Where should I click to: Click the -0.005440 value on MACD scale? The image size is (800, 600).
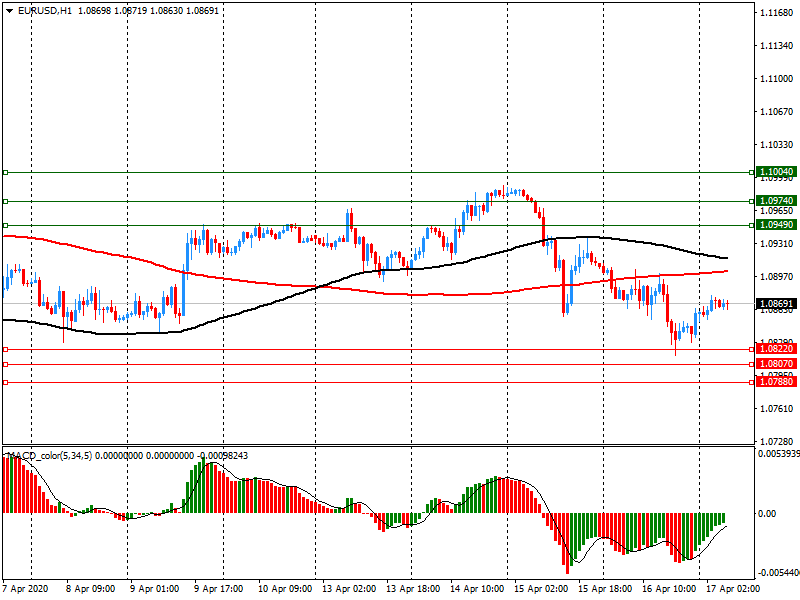pyautogui.click(x=776, y=574)
